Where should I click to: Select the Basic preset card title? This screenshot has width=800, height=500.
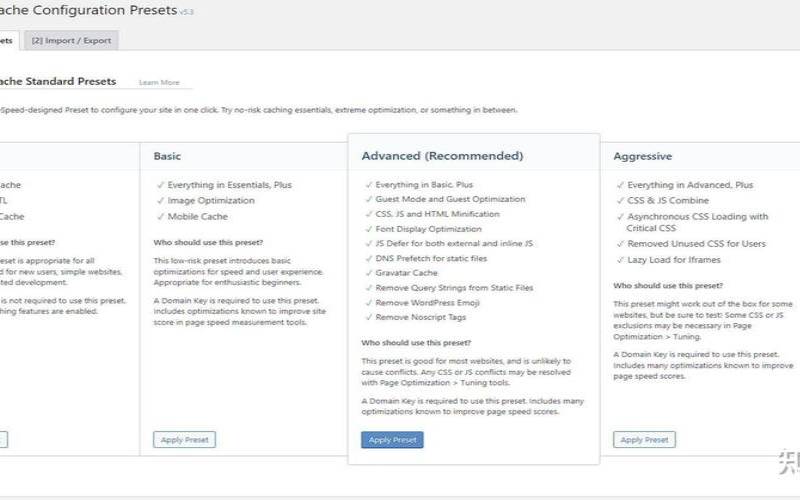coord(167,157)
